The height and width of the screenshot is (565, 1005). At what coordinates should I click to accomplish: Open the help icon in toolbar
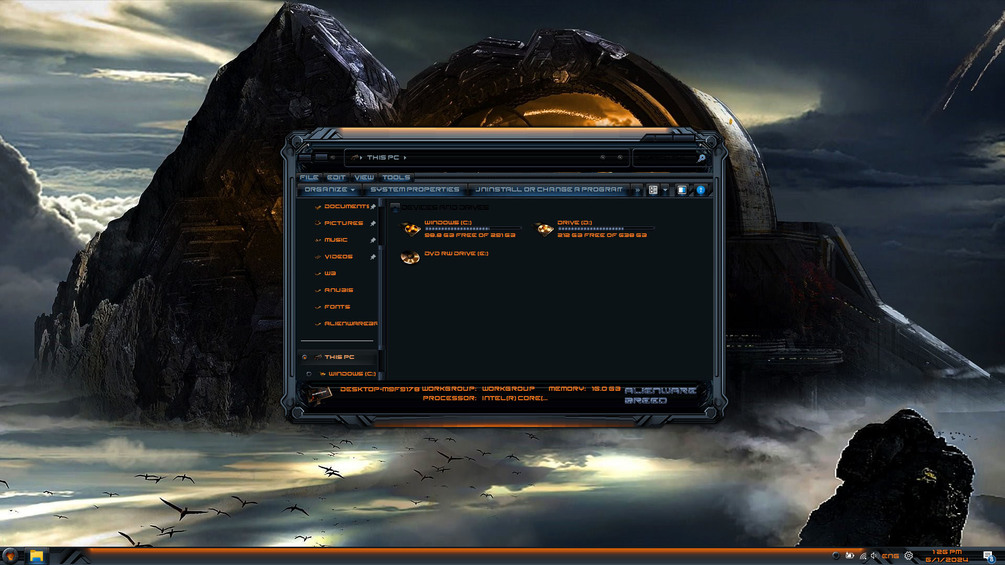point(701,190)
